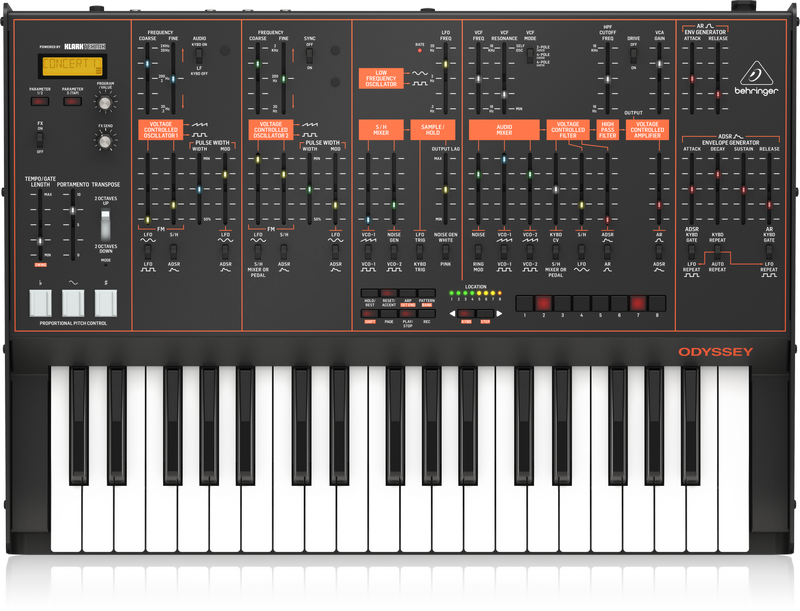Click the left location arrow
This screenshot has width=800, height=611.
[455, 313]
